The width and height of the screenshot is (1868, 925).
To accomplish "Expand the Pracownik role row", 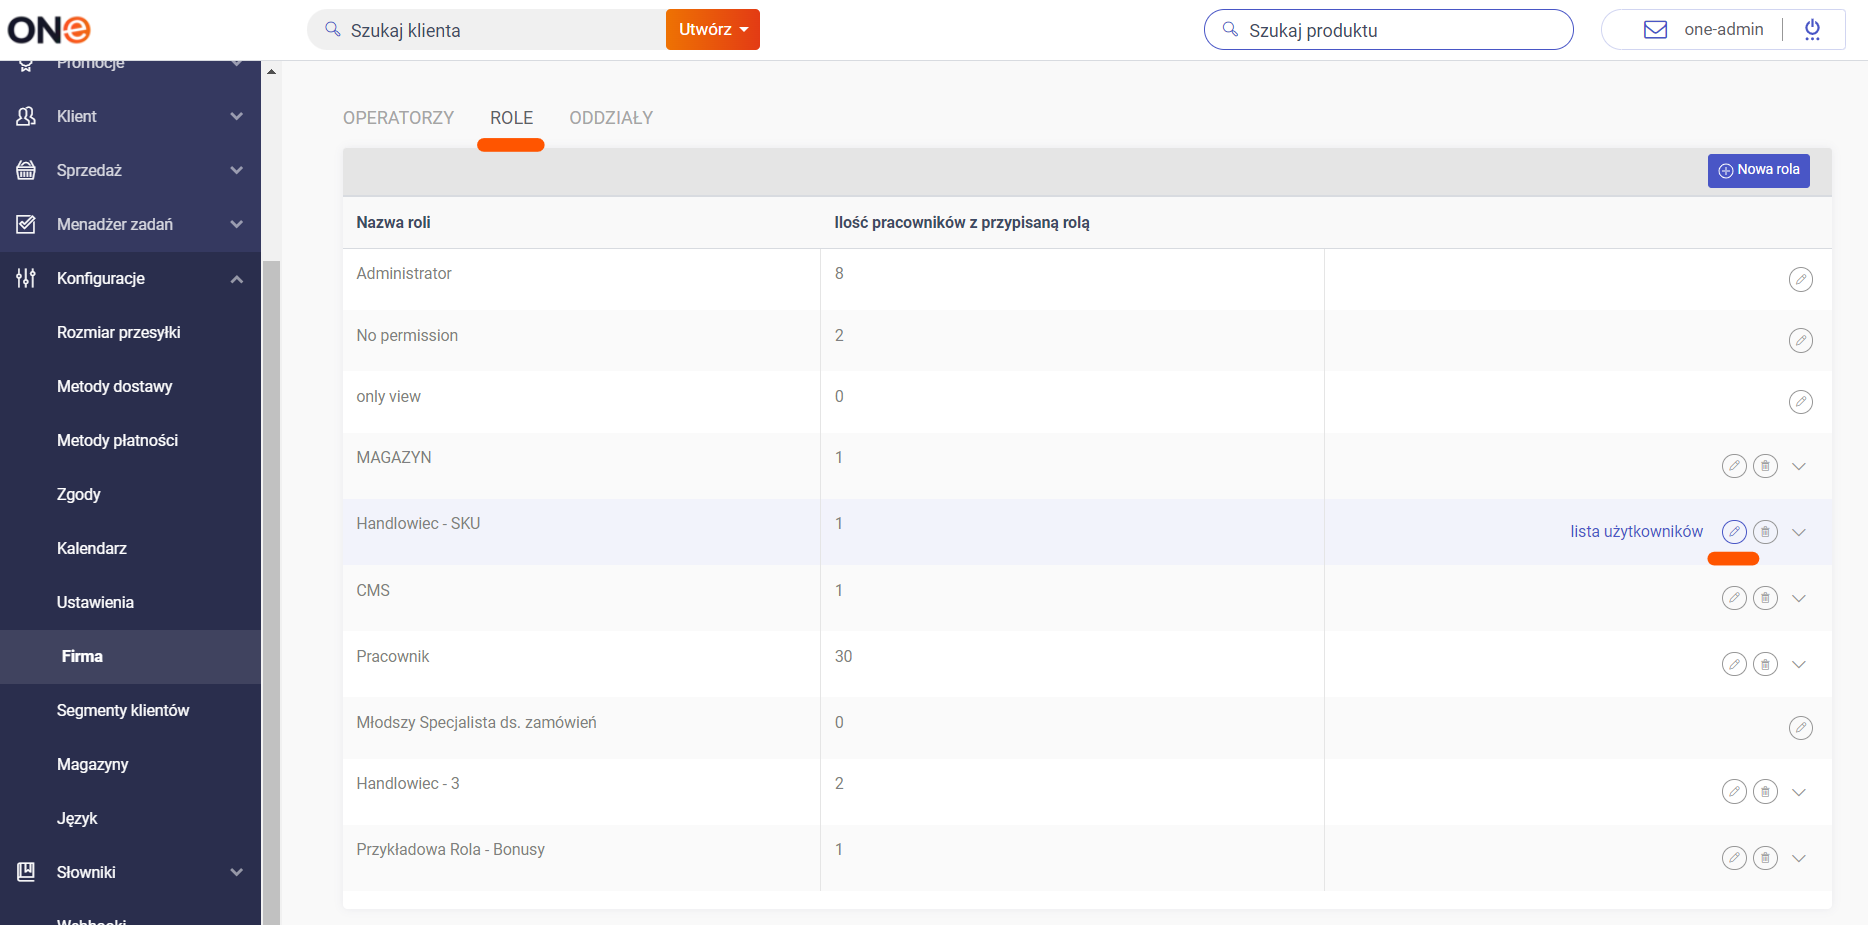I will point(1799,664).
